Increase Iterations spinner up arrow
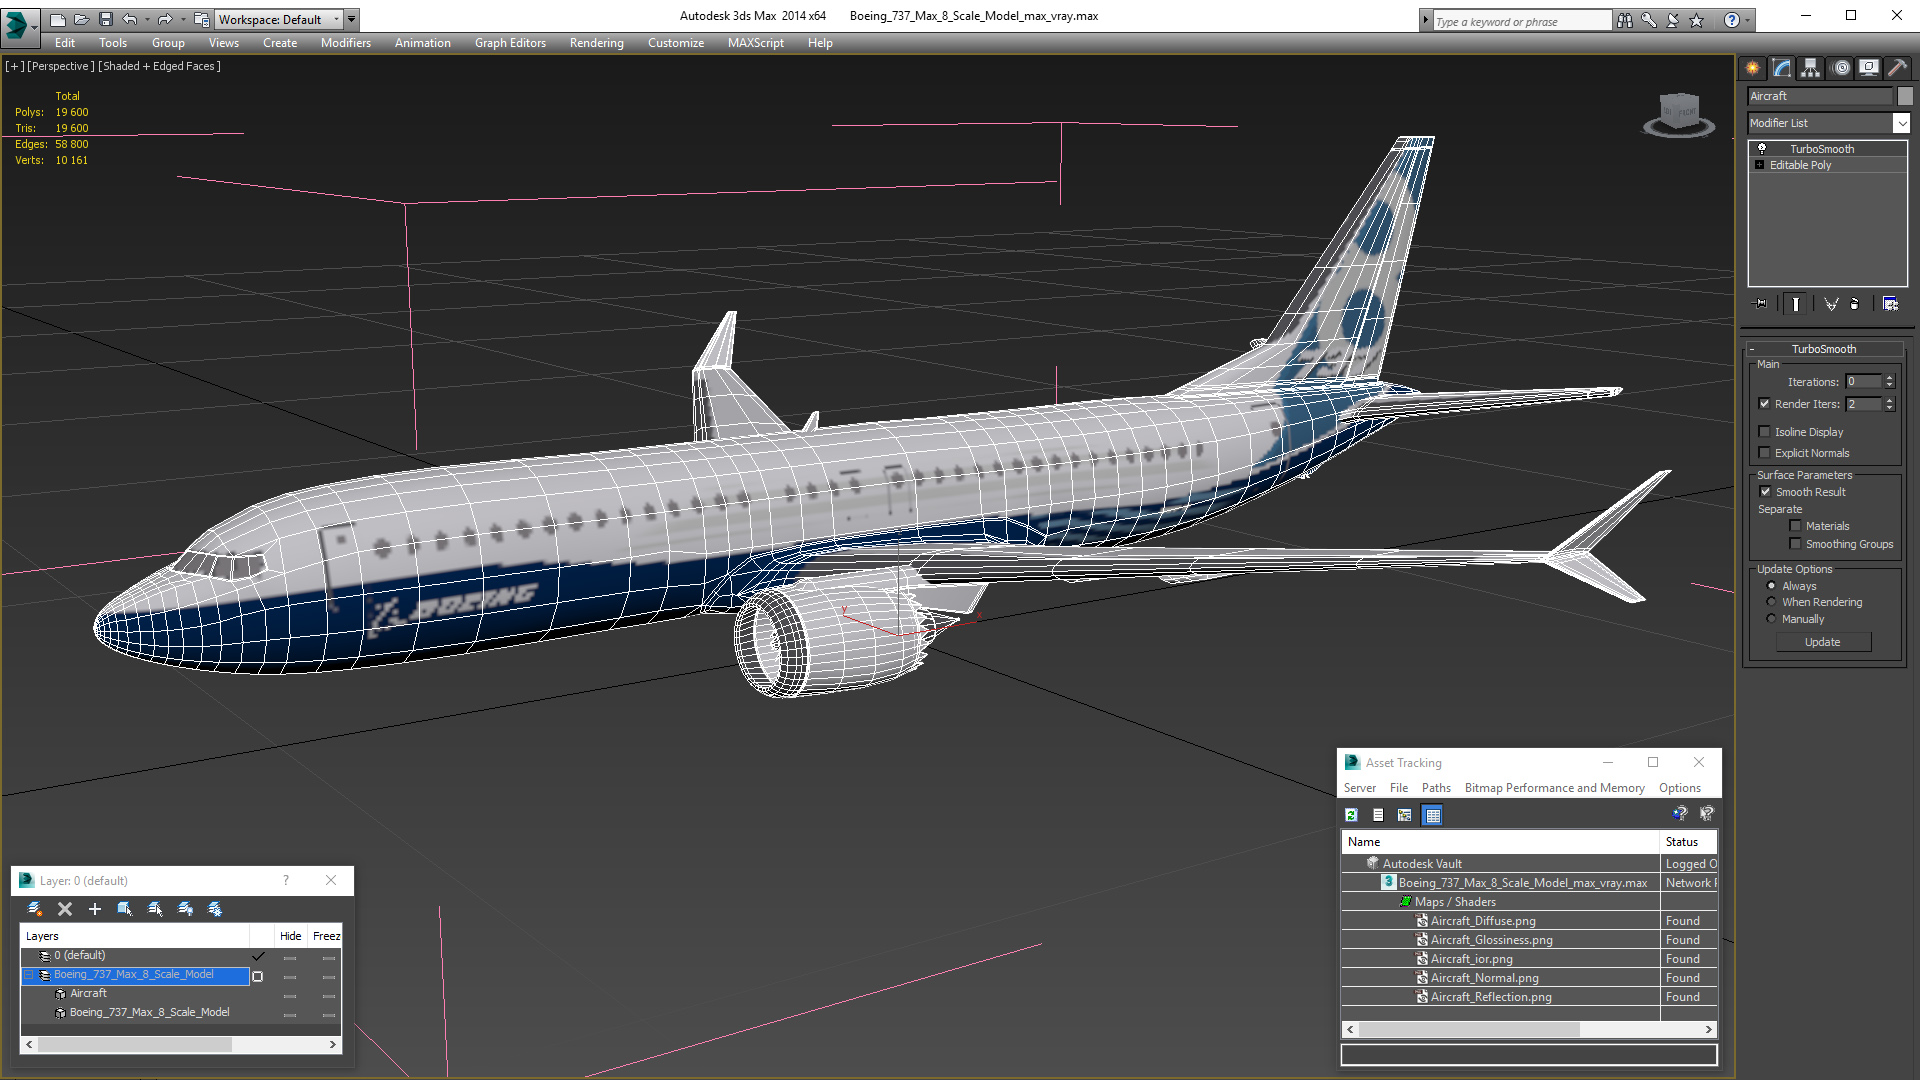This screenshot has width=1920, height=1080. click(x=1890, y=378)
